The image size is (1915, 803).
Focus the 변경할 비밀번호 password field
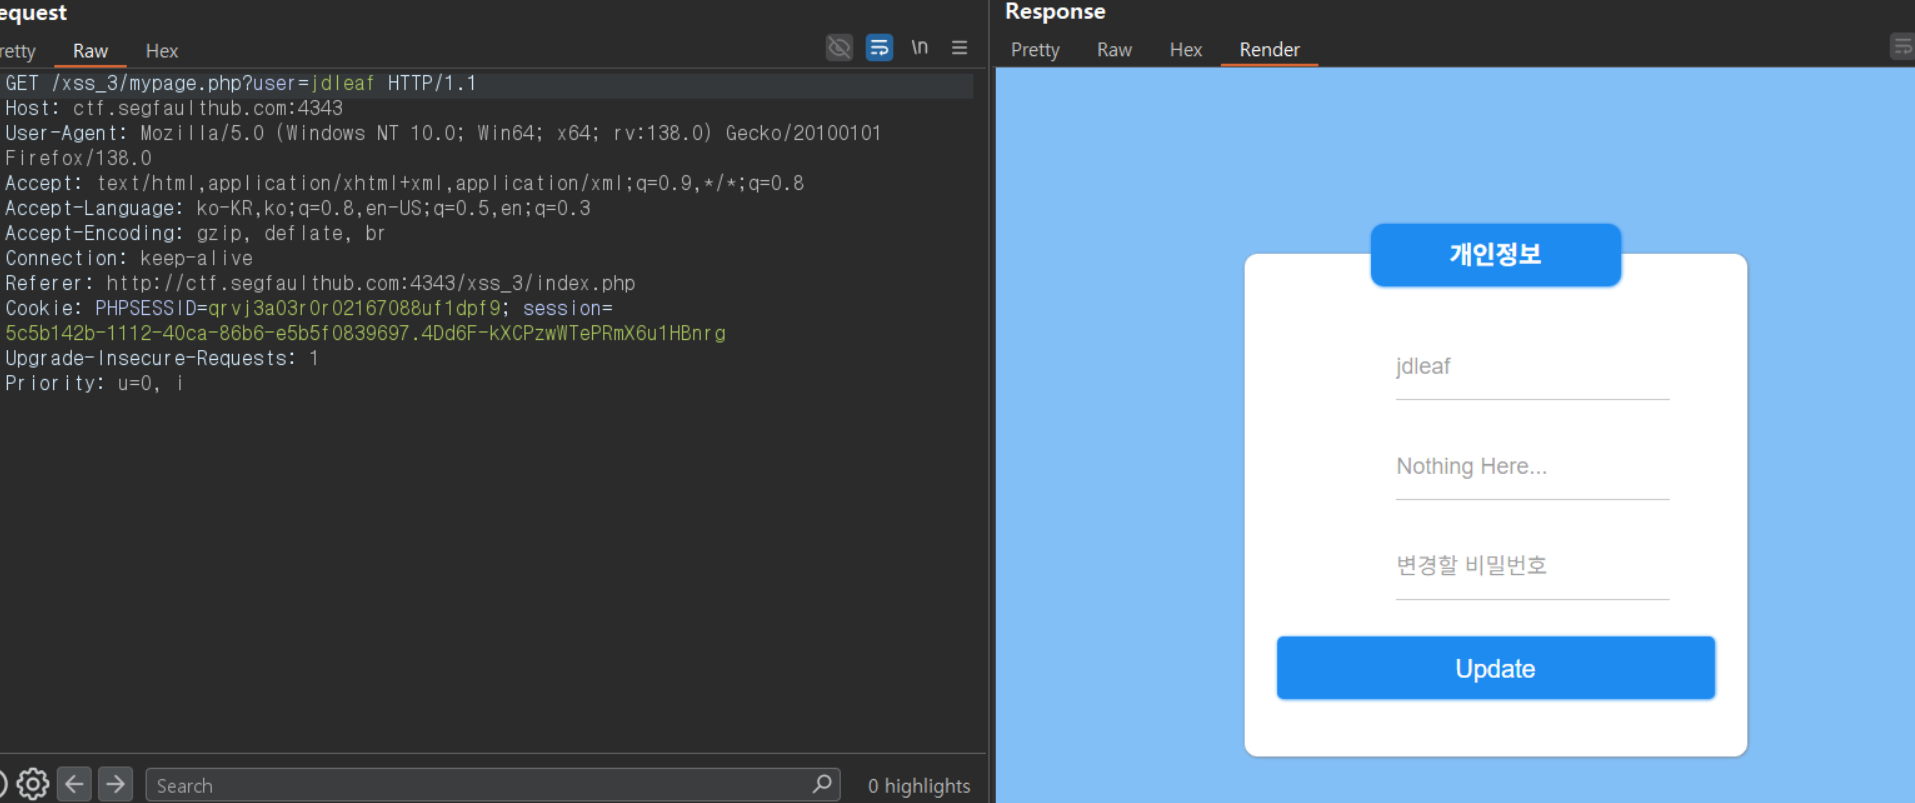[1532, 567]
